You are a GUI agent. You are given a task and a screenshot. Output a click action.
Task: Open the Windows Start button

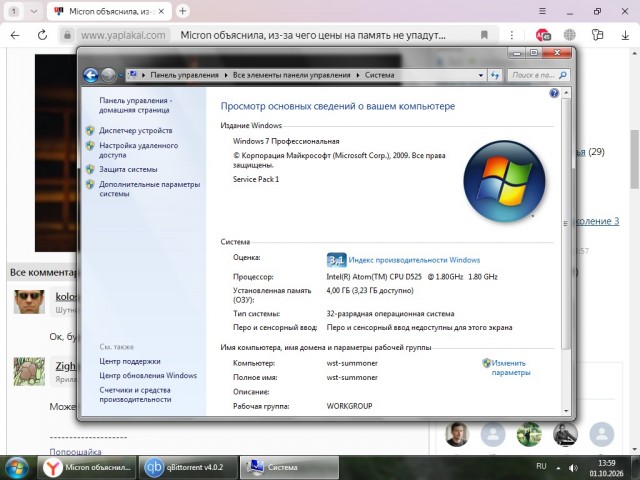click(x=16, y=468)
